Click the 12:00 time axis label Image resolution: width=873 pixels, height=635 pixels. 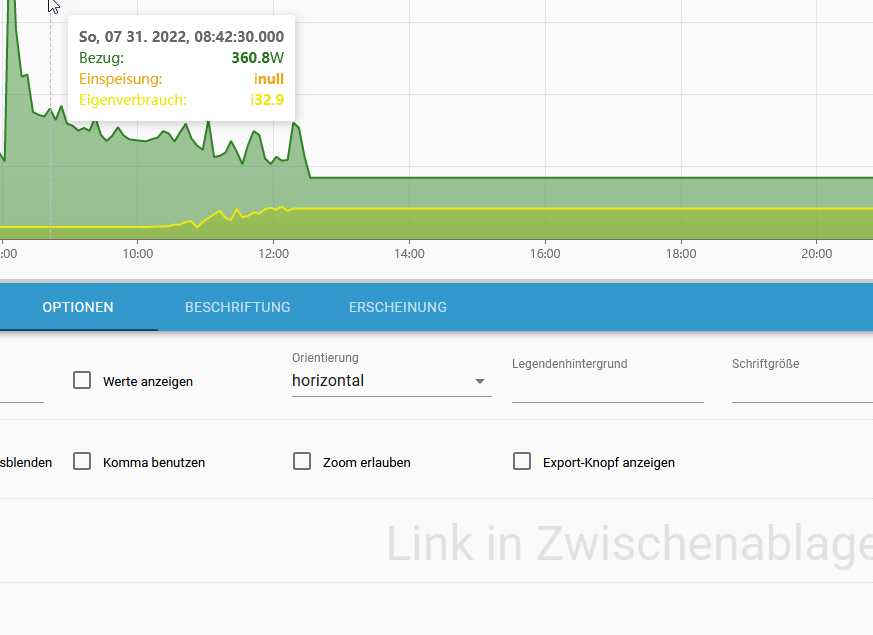(x=273, y=254)
